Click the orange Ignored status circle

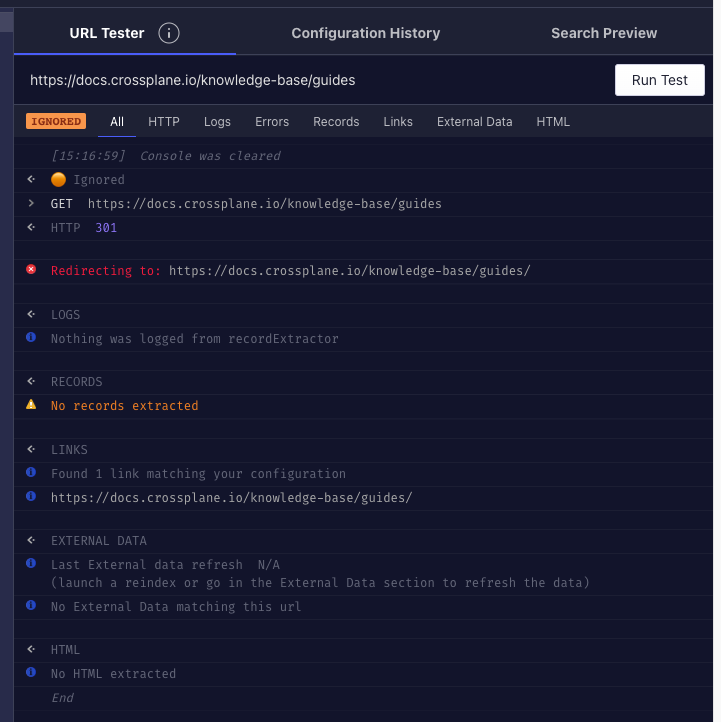(x=58, y=179)
